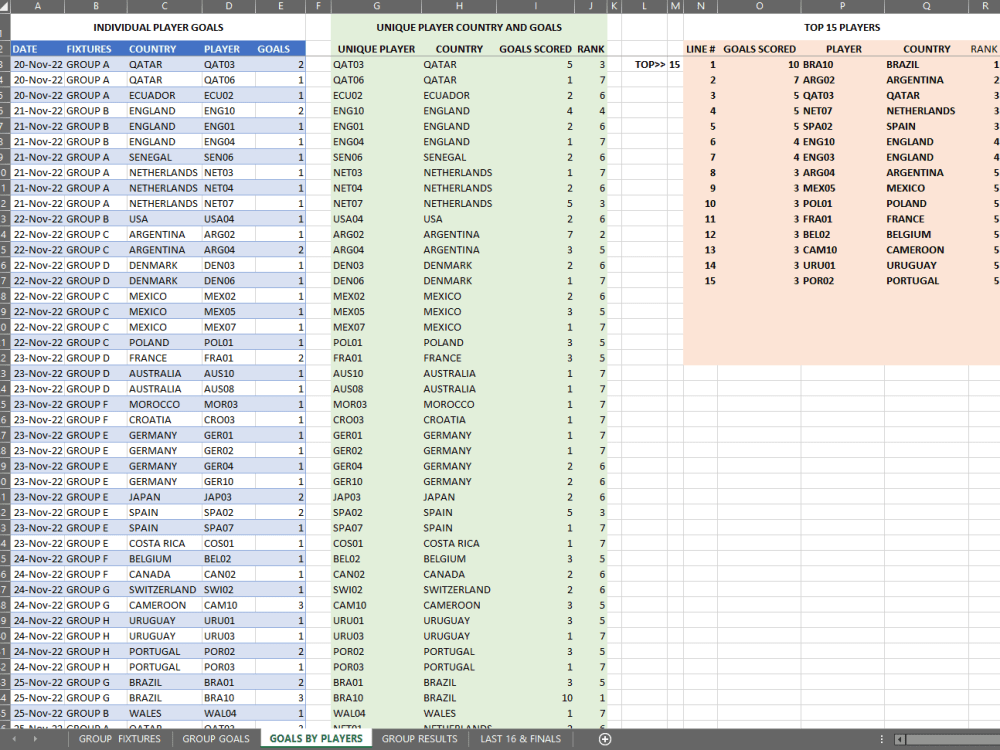Click the FIXTURES header cell
Viewport: 1000px width, 750px height.
click(96, 49)
